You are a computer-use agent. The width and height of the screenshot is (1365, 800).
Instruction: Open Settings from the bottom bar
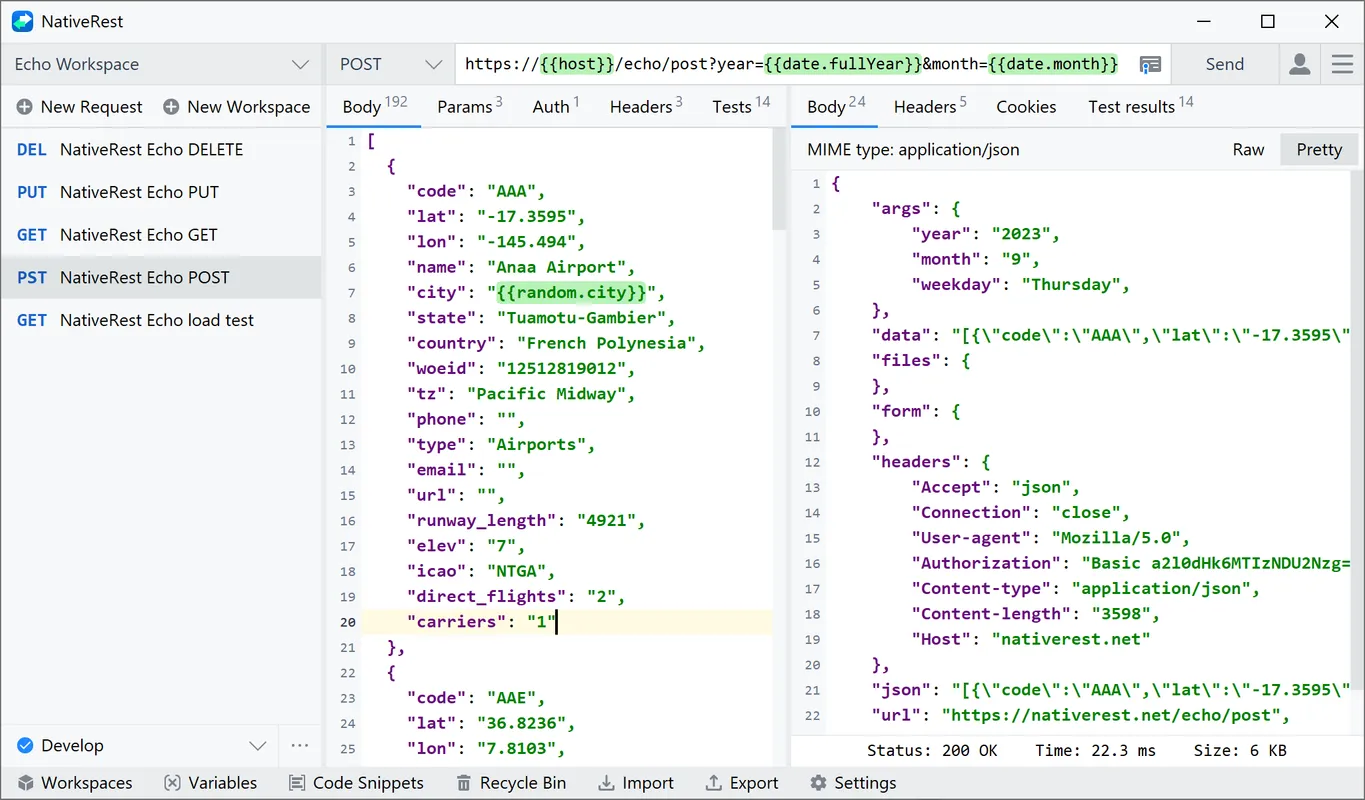click(x=853, y=782)
